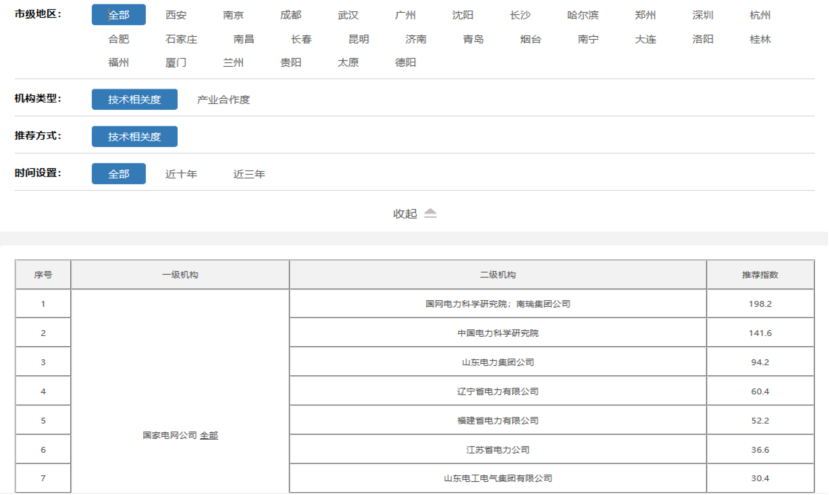Pick 哈尔滨 from city options
Screen dimensions: 829x495
(582, 16)
